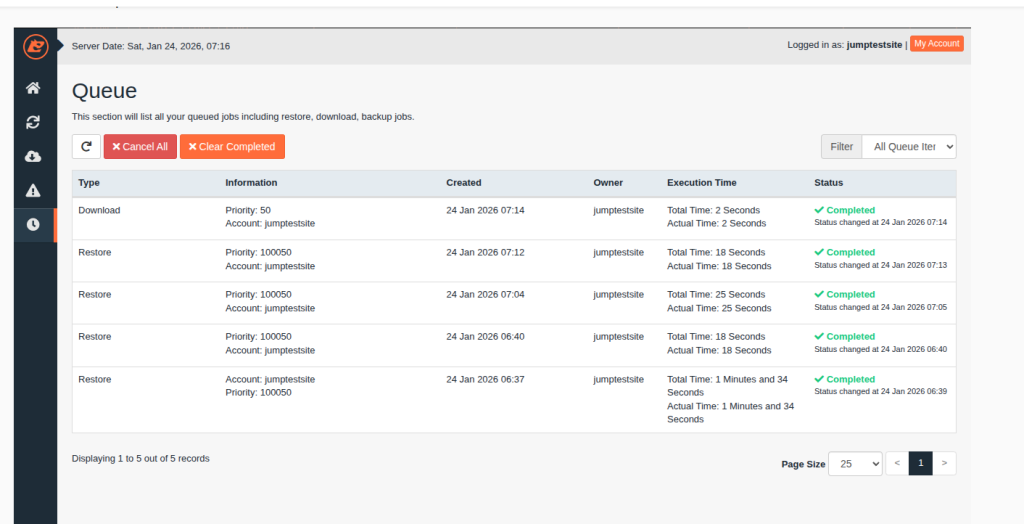
Task: Go to the Home dashboard sidebar icon
Action: 33,88
